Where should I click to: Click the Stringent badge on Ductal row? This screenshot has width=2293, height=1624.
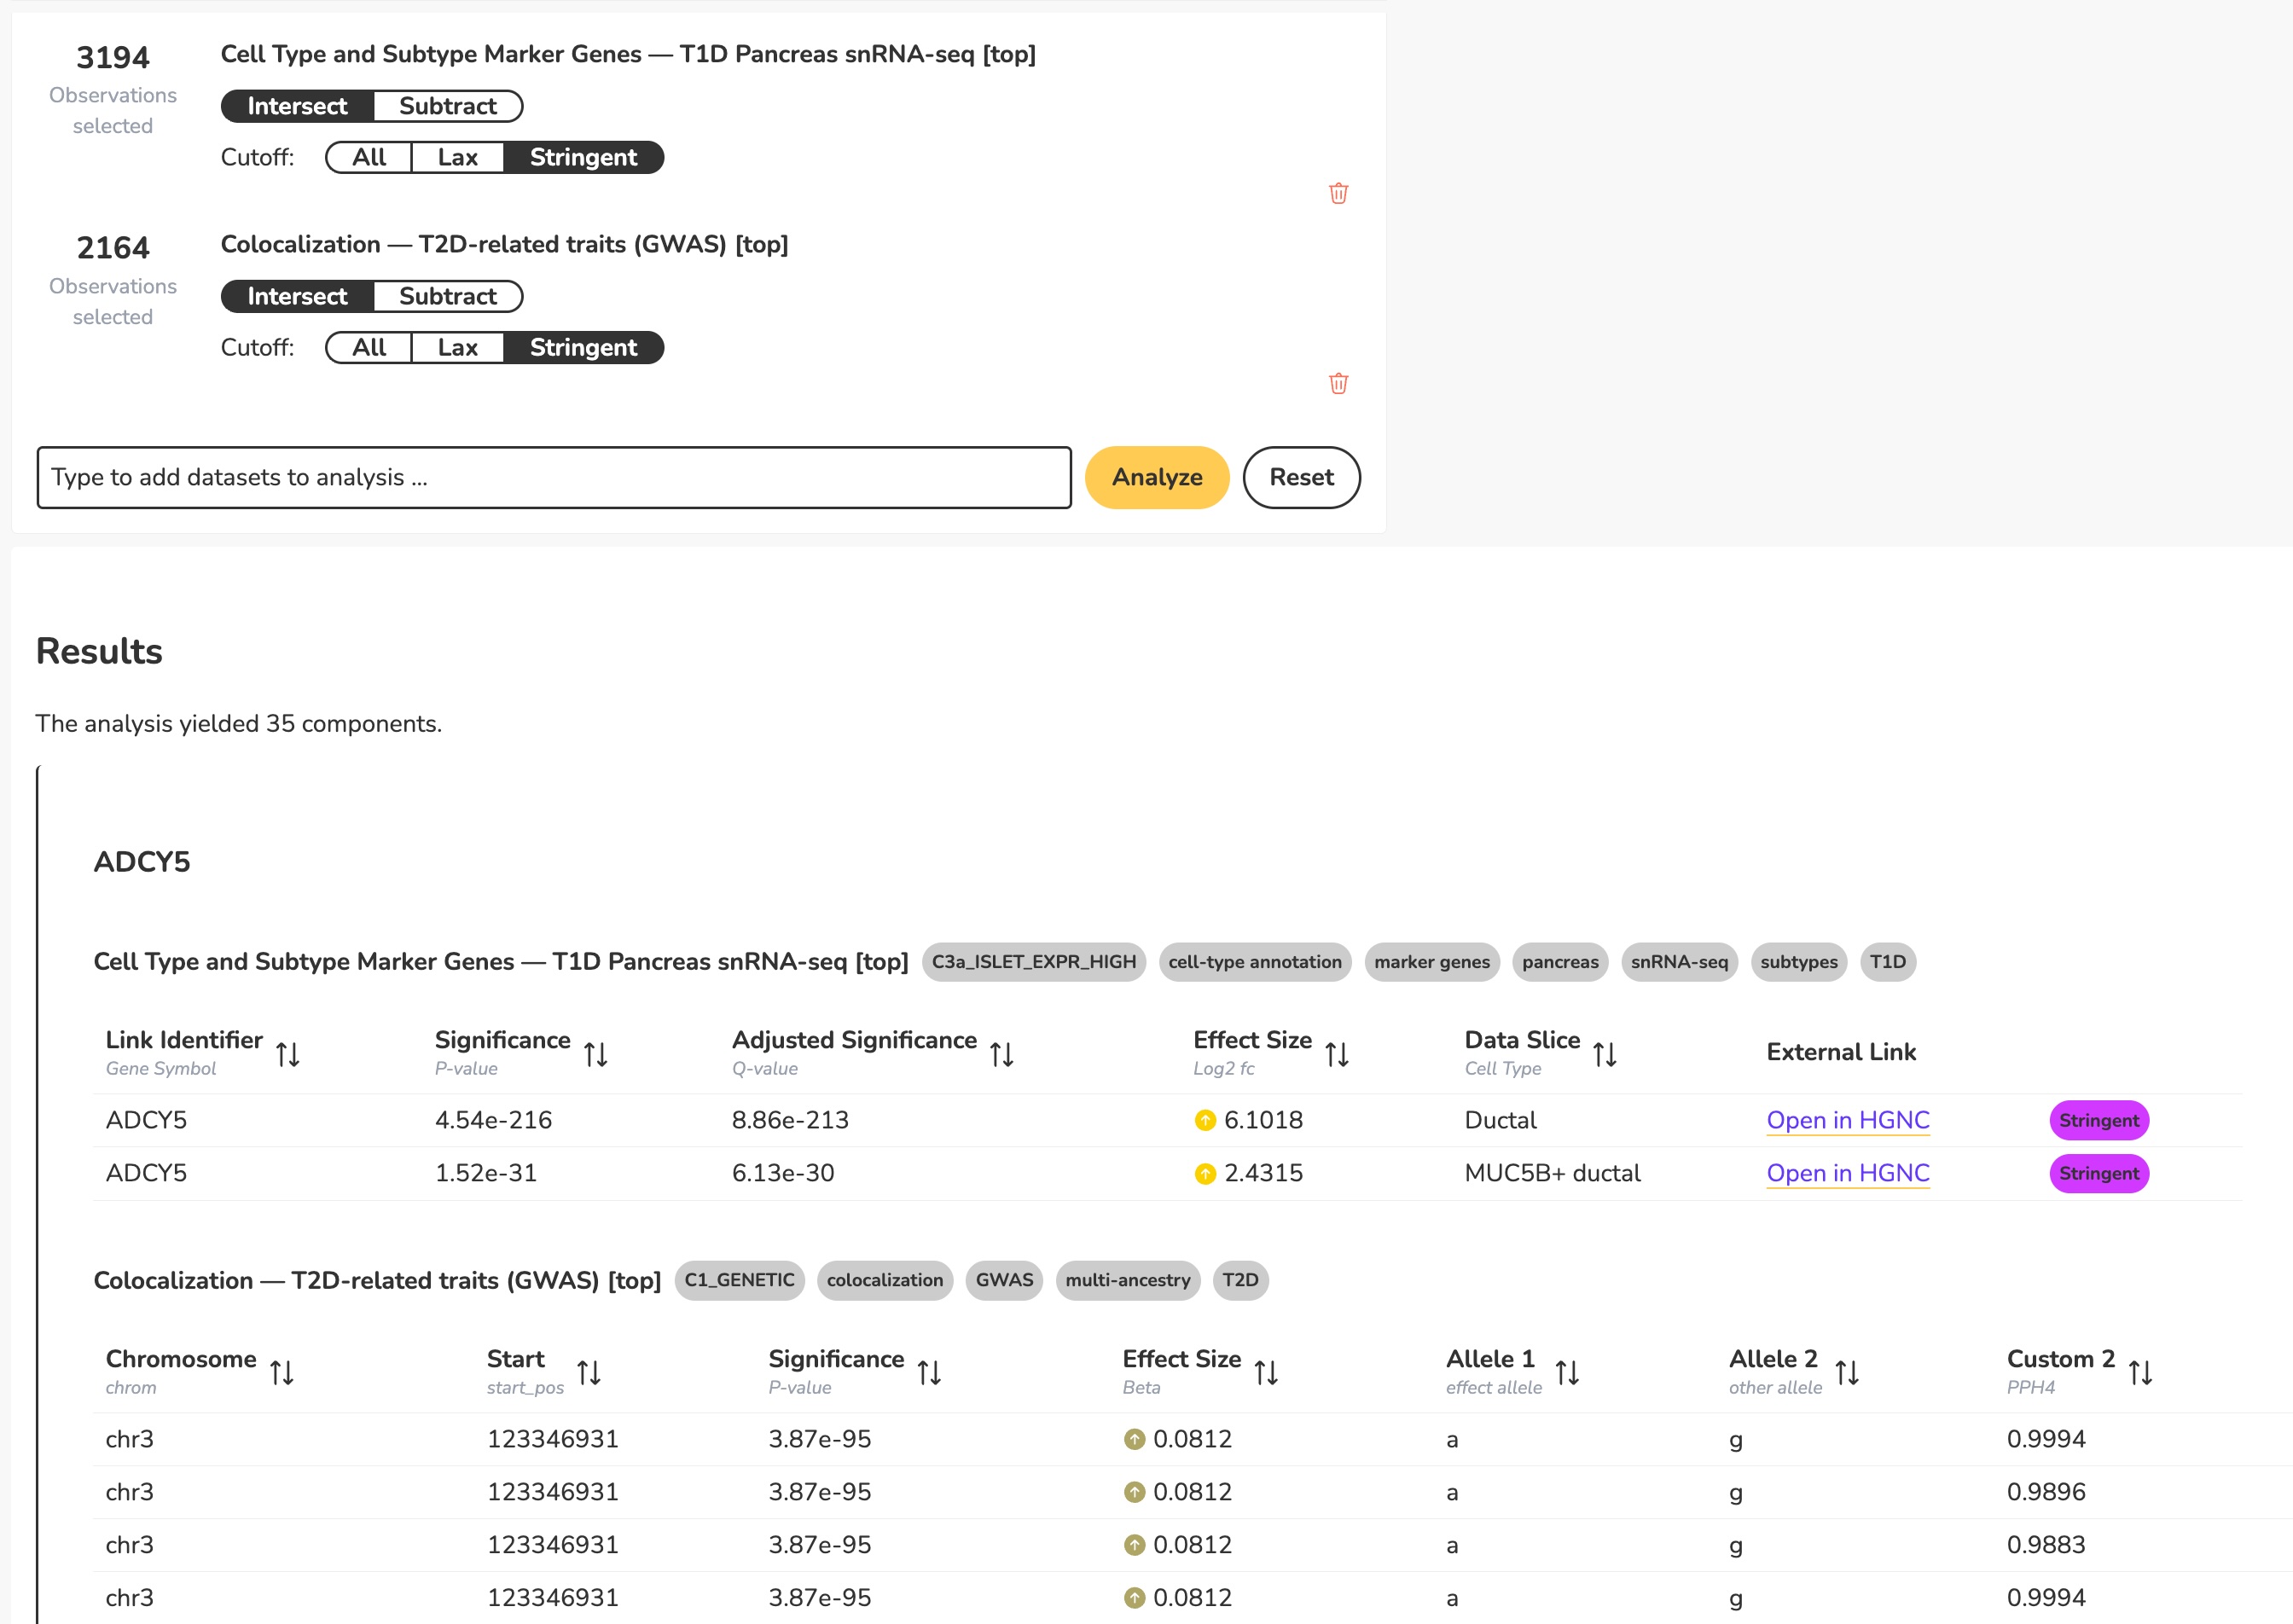[2098, 1120]
